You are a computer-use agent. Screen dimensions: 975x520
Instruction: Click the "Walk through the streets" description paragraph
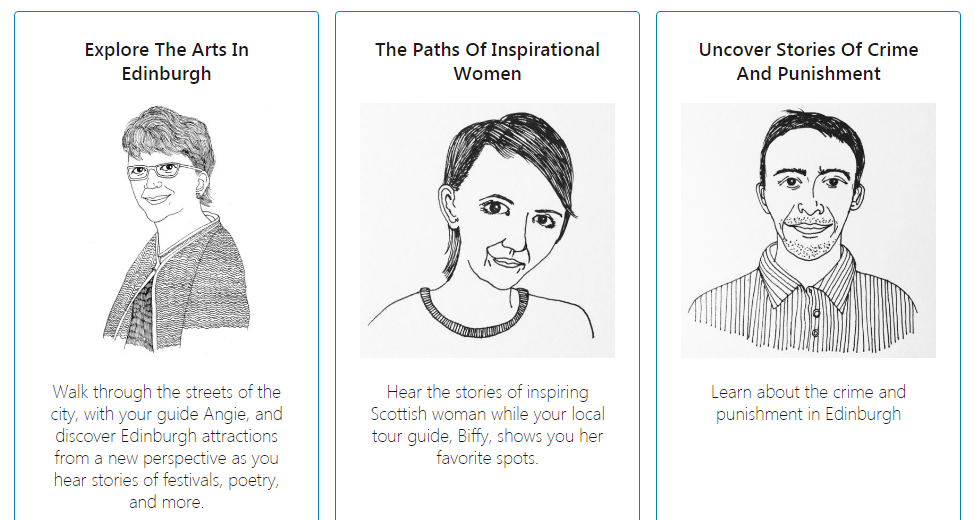point(167,447)
